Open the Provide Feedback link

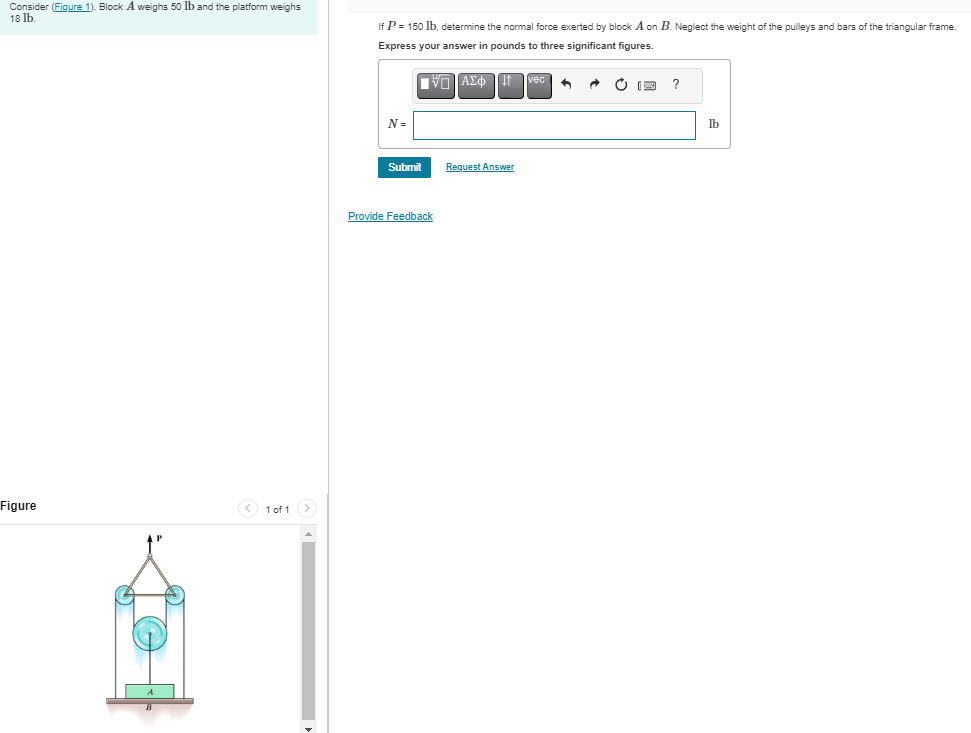tap(390, 216)
